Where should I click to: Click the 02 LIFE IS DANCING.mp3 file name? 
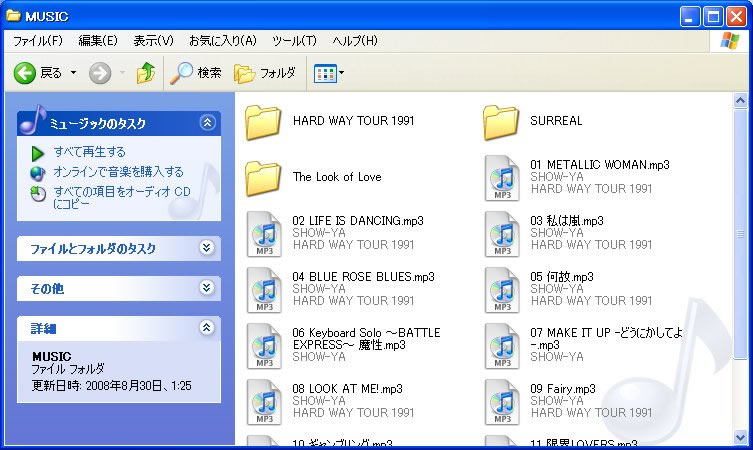[x=358, y=221]
